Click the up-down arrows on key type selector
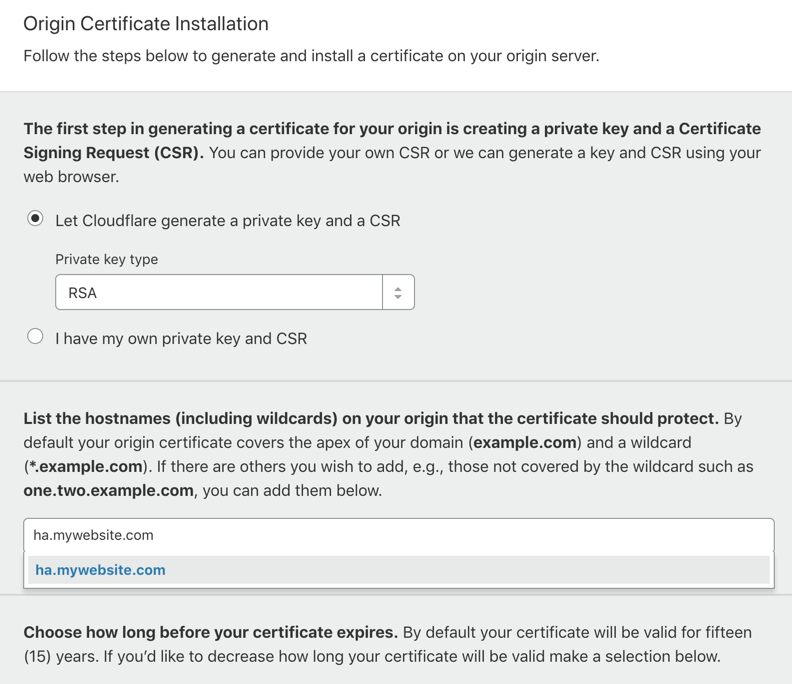792x684 pixels. click(398, 292)
